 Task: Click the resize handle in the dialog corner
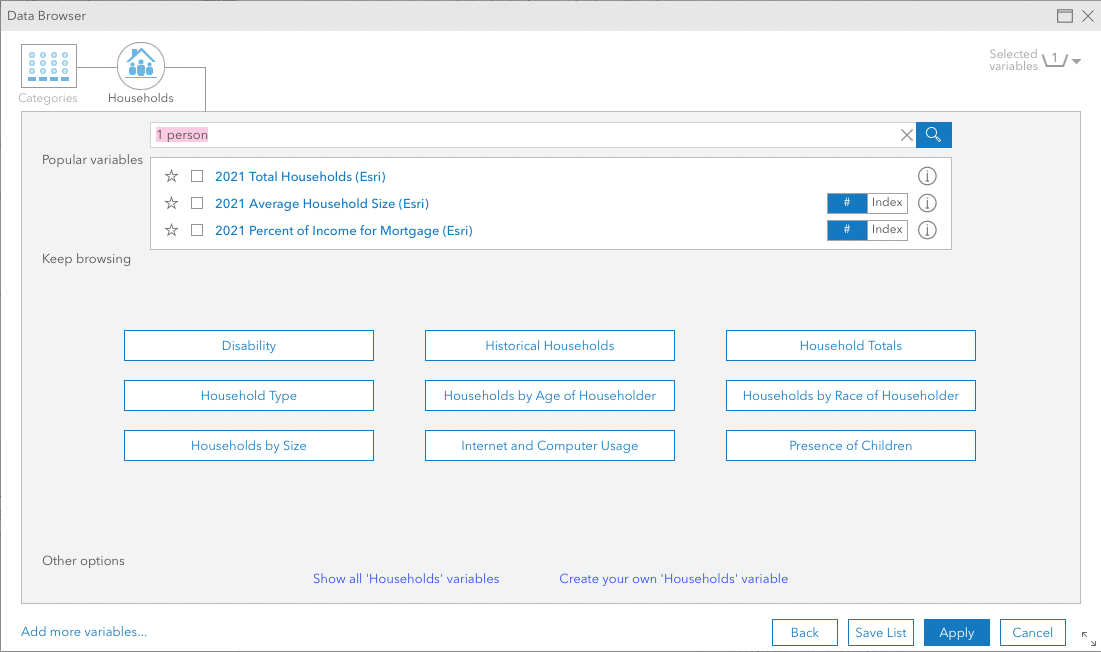pos(1088,638)
